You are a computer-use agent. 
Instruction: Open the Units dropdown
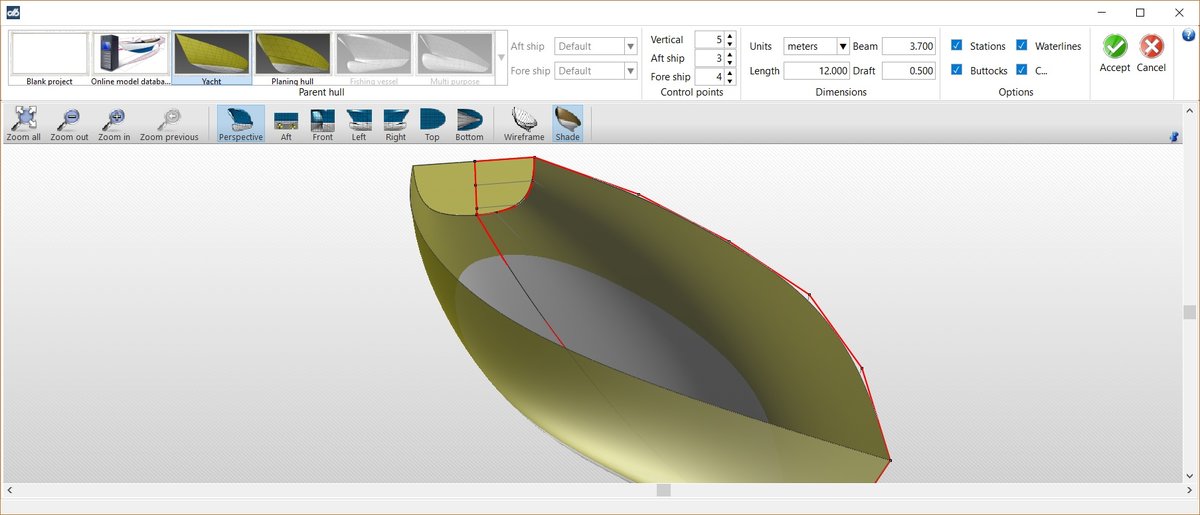pos(842,46)
